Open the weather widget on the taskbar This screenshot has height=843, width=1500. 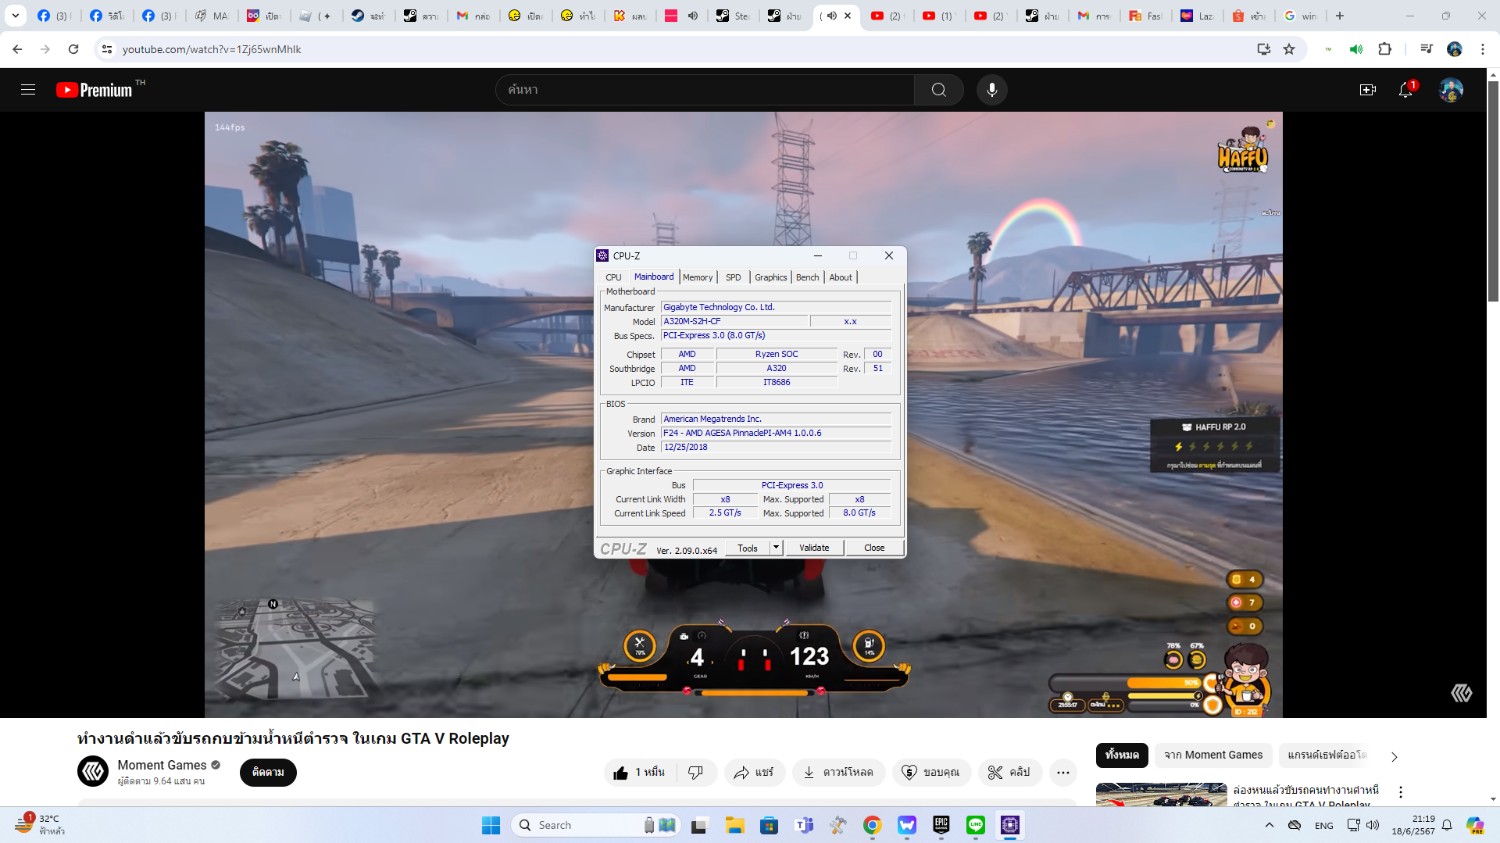(40, 825)
